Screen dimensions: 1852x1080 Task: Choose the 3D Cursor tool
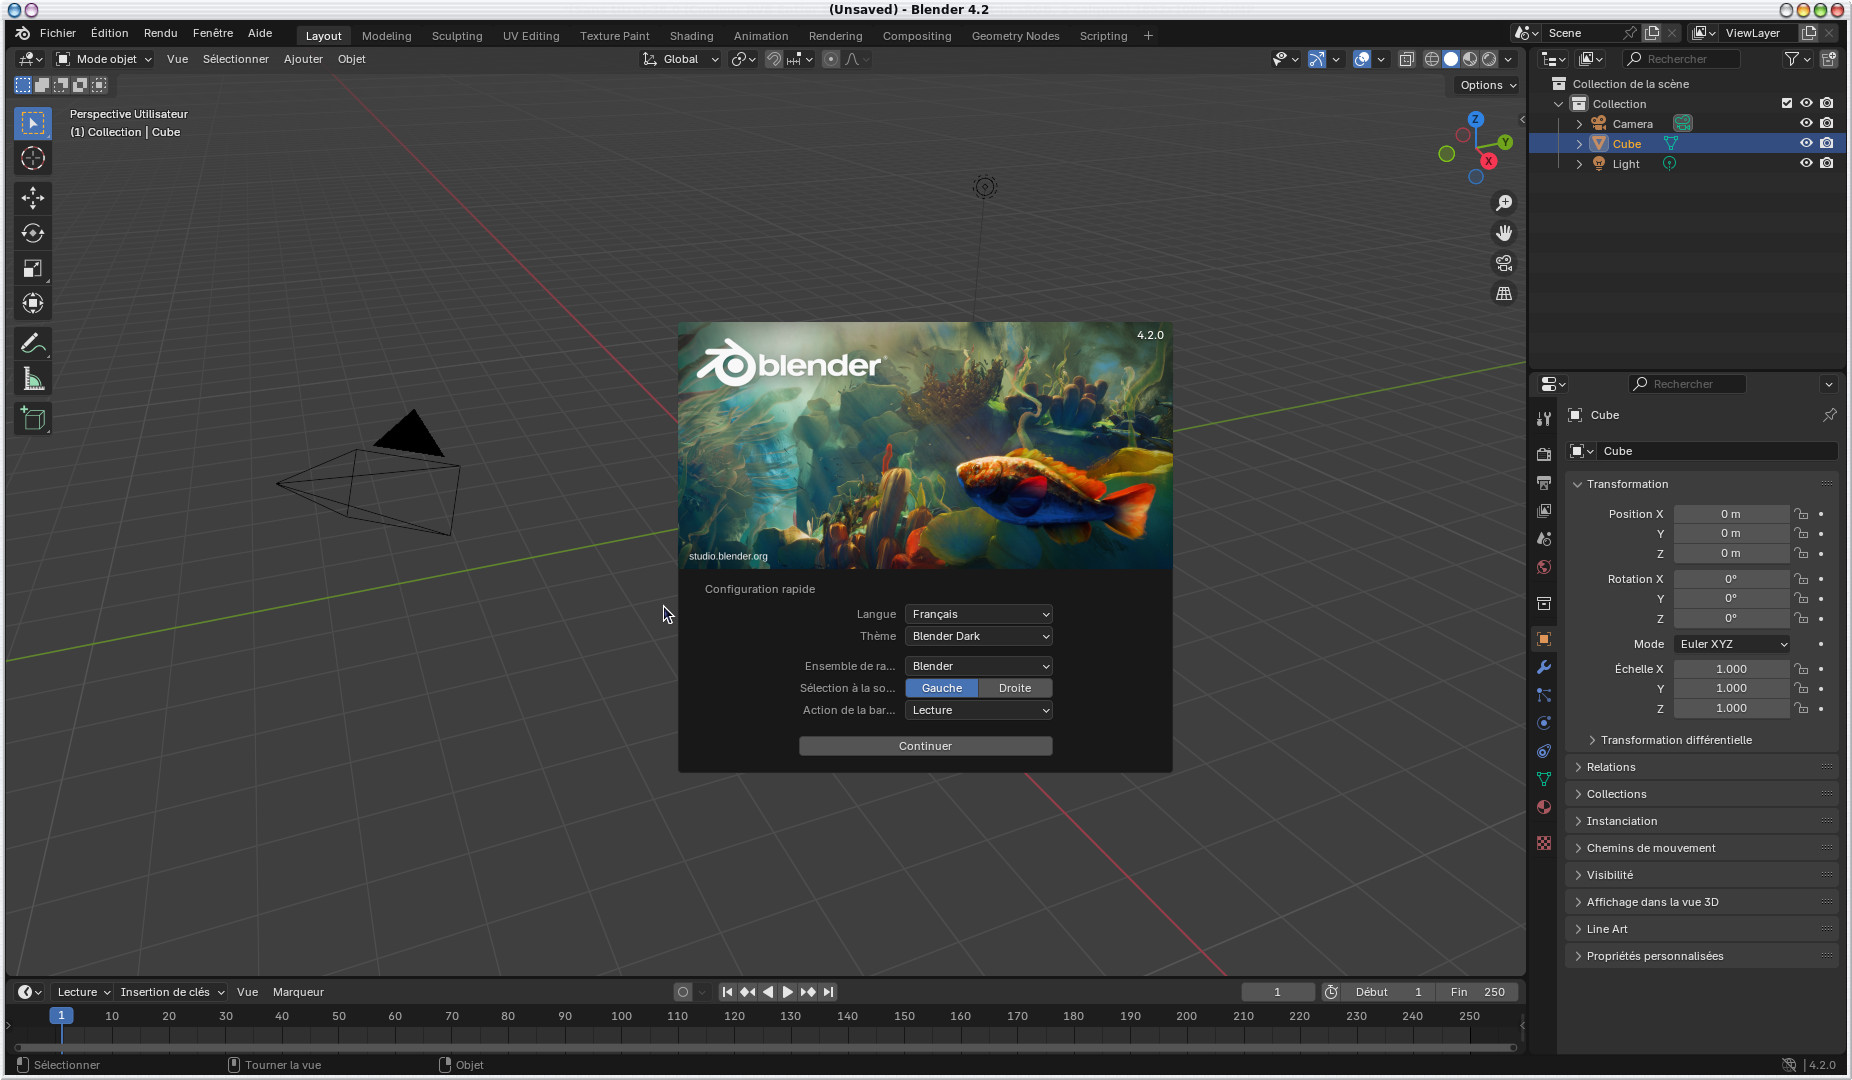tap(33, 158)
